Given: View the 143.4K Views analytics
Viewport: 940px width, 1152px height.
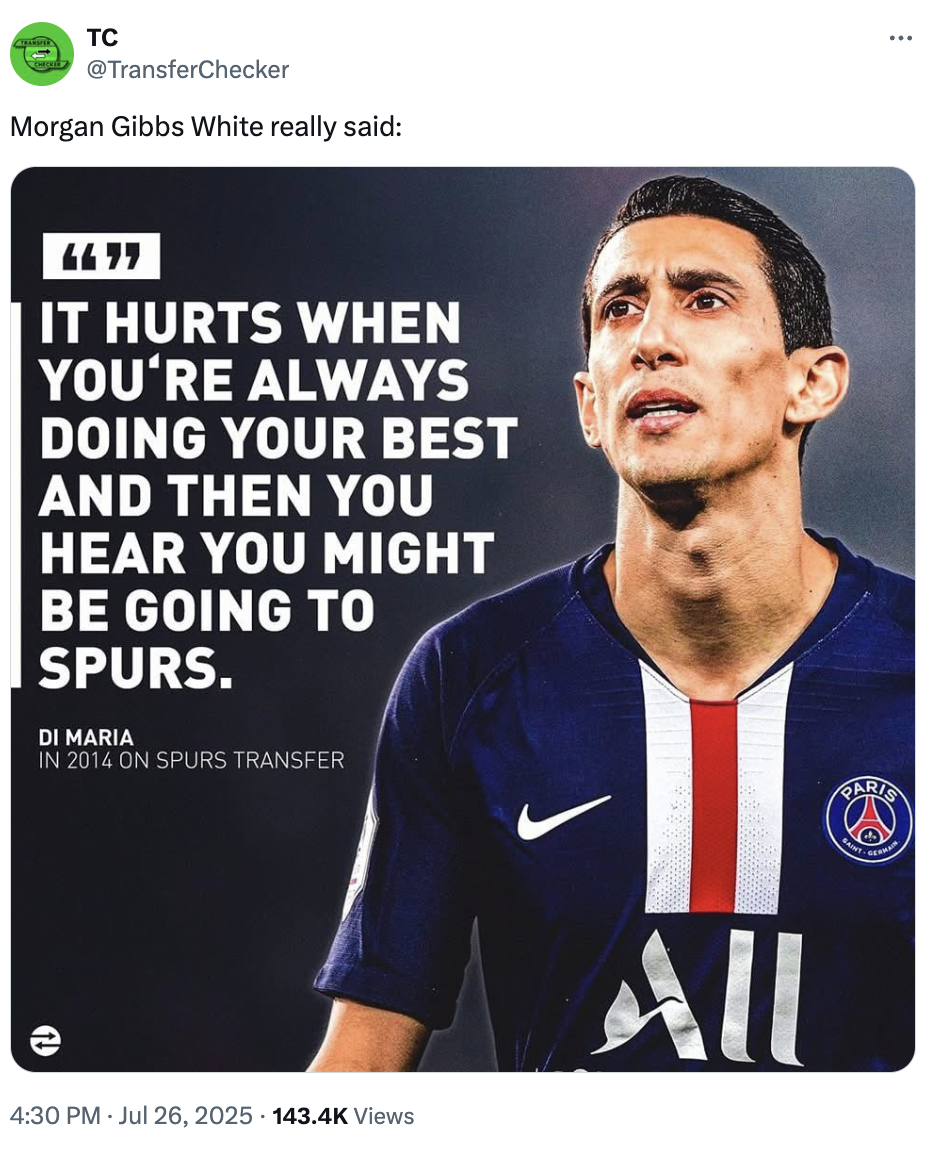Looking at the screenshot, I should pos(343,1115).
